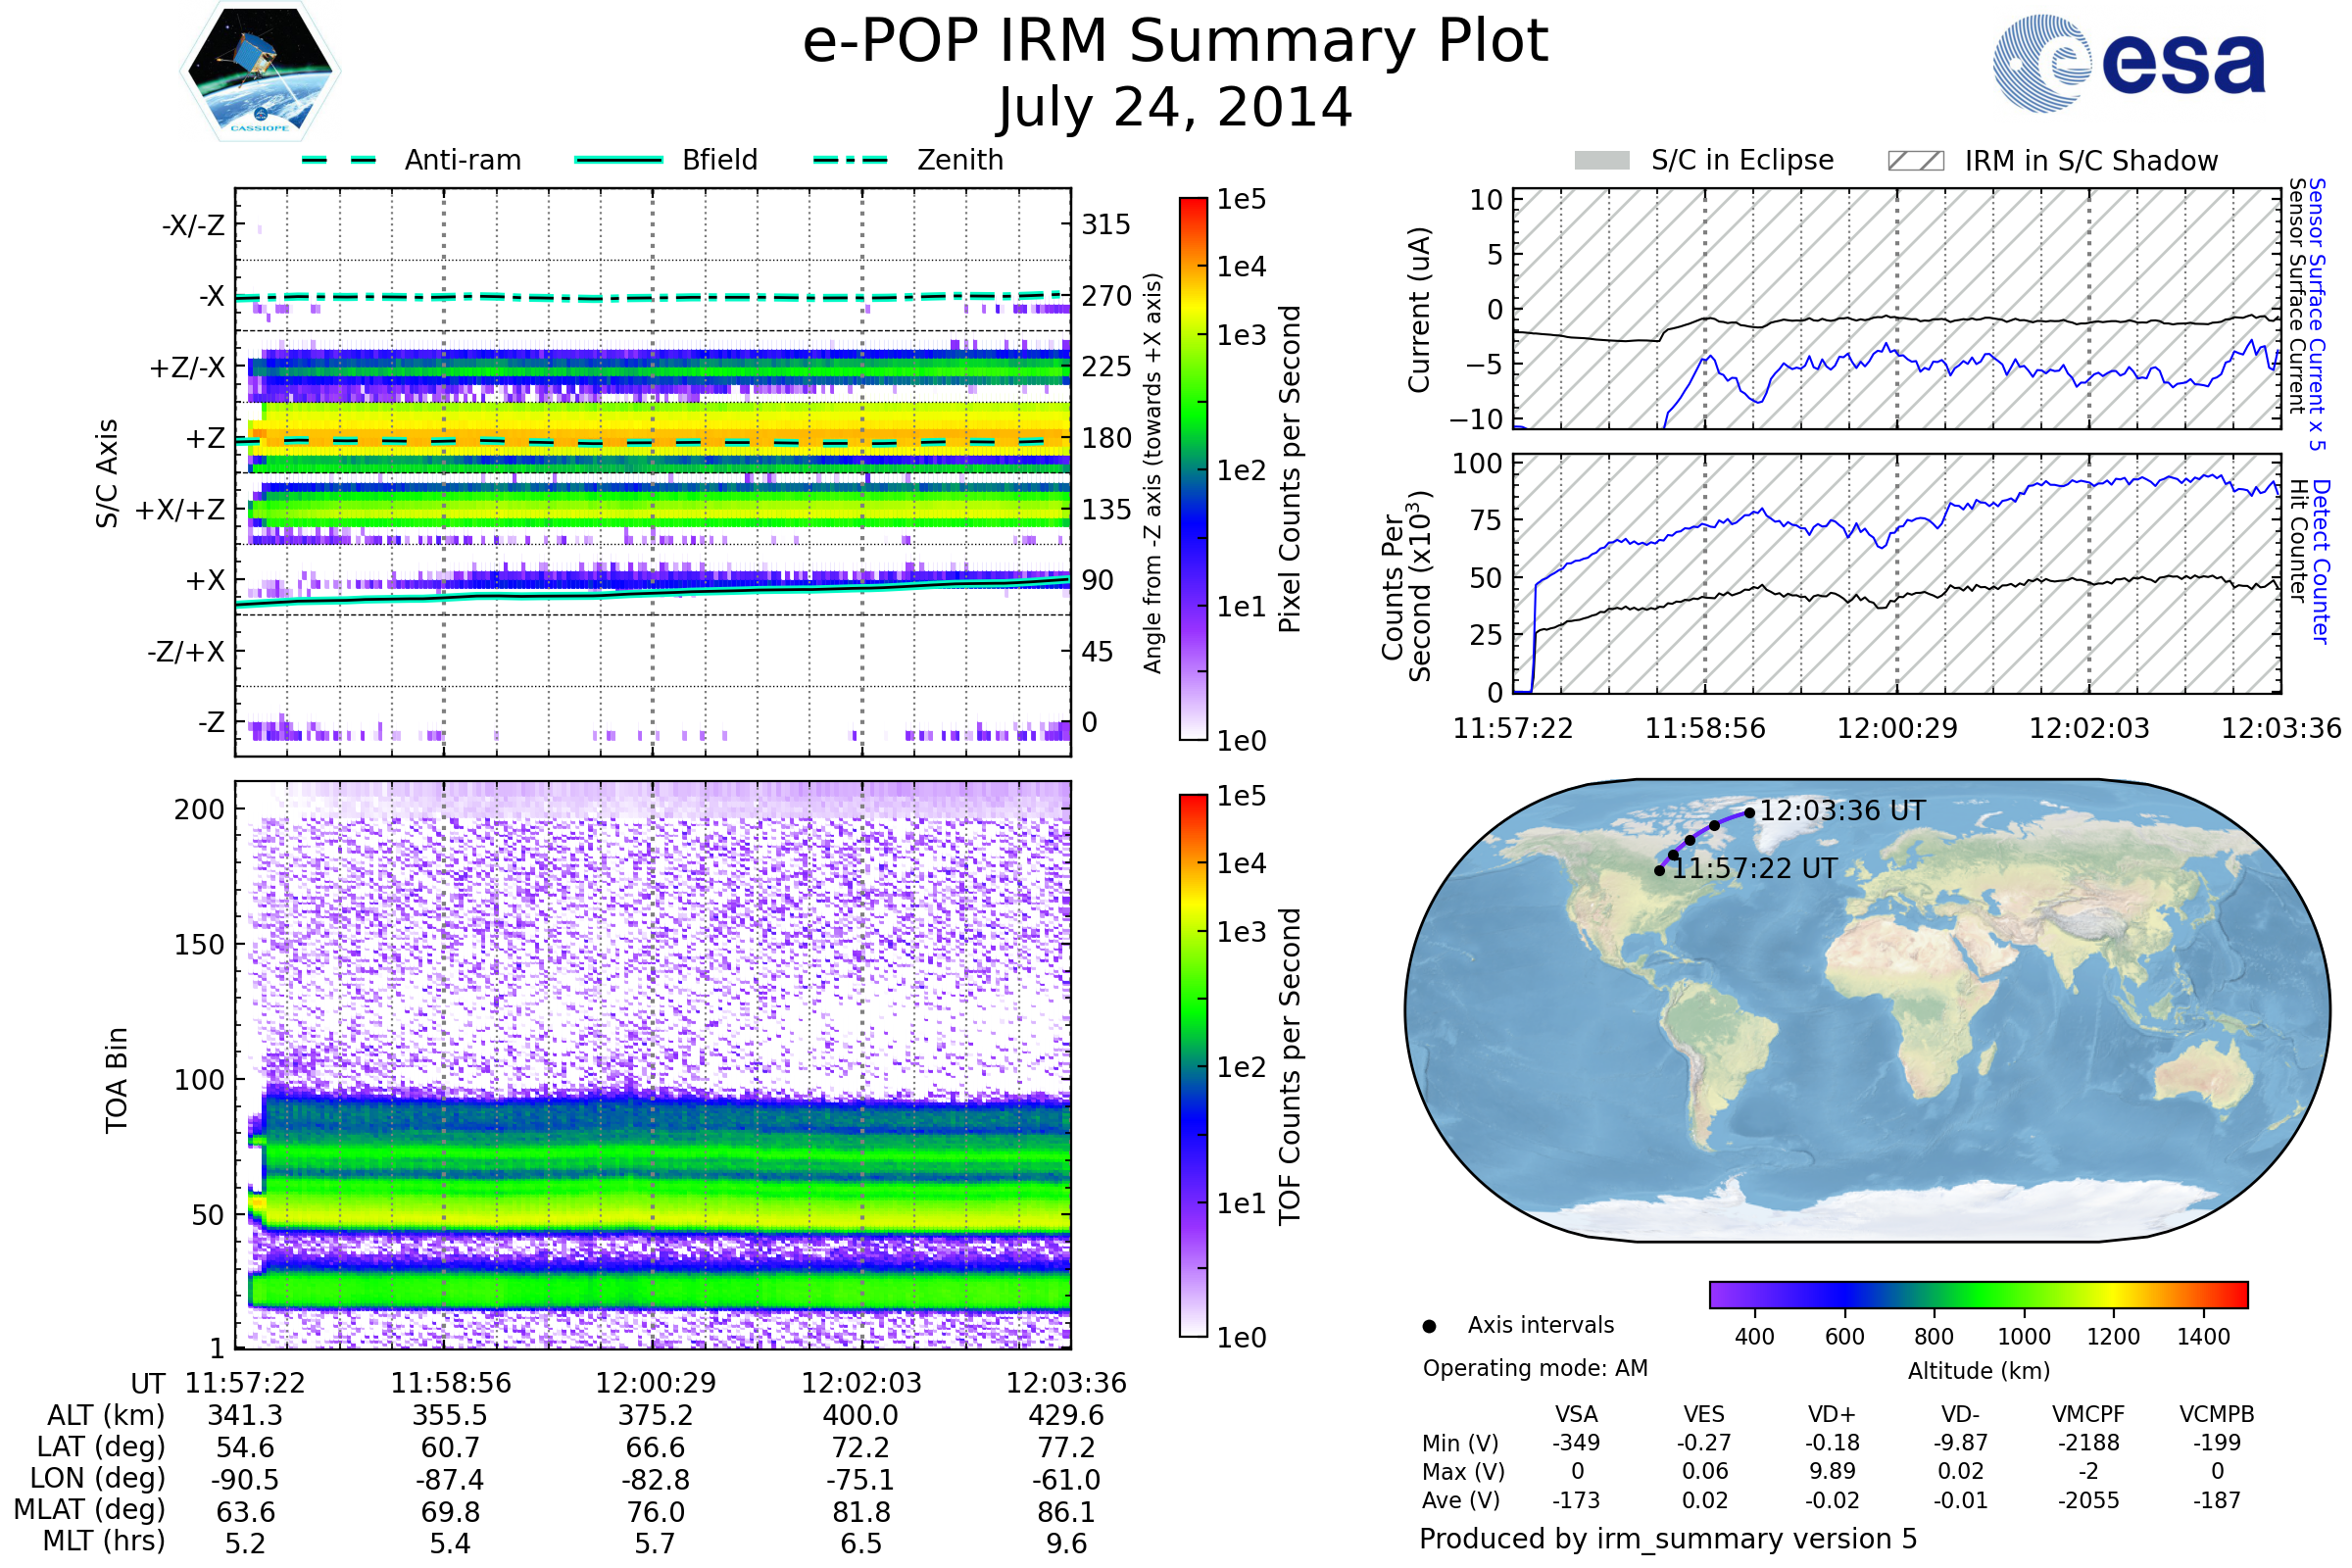Click the IRM in S/C Shadow hatched swatch
Viewport: 2352px width, 1568px height.
pyautogui.click(x=1915, y=161)
